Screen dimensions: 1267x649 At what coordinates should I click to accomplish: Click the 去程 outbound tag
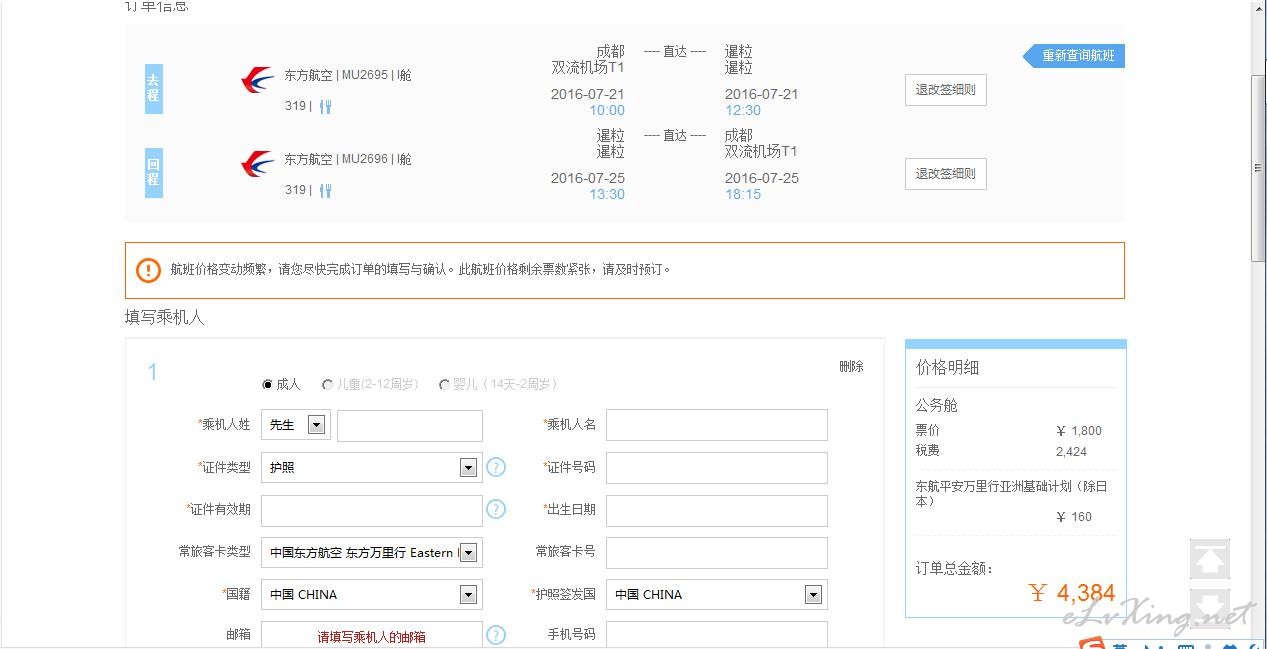[153, 88]
